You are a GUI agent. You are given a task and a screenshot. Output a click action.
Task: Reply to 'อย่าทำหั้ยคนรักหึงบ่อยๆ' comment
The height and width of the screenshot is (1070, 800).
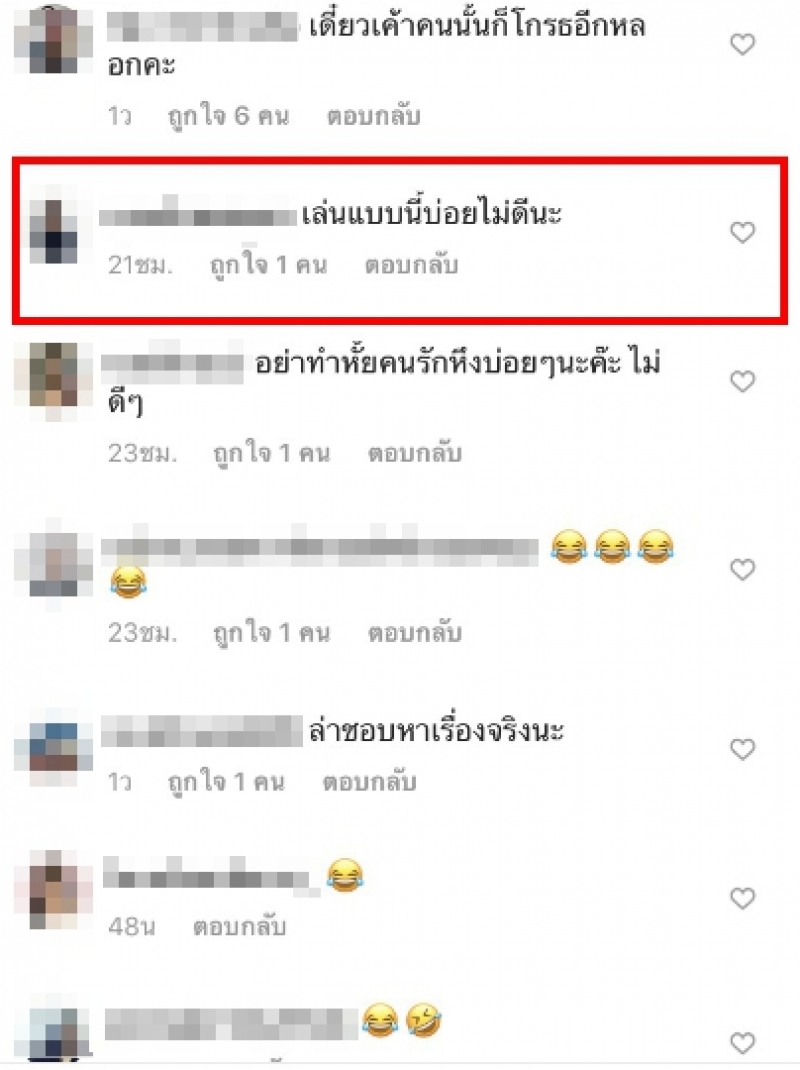(x=414, y=453)
